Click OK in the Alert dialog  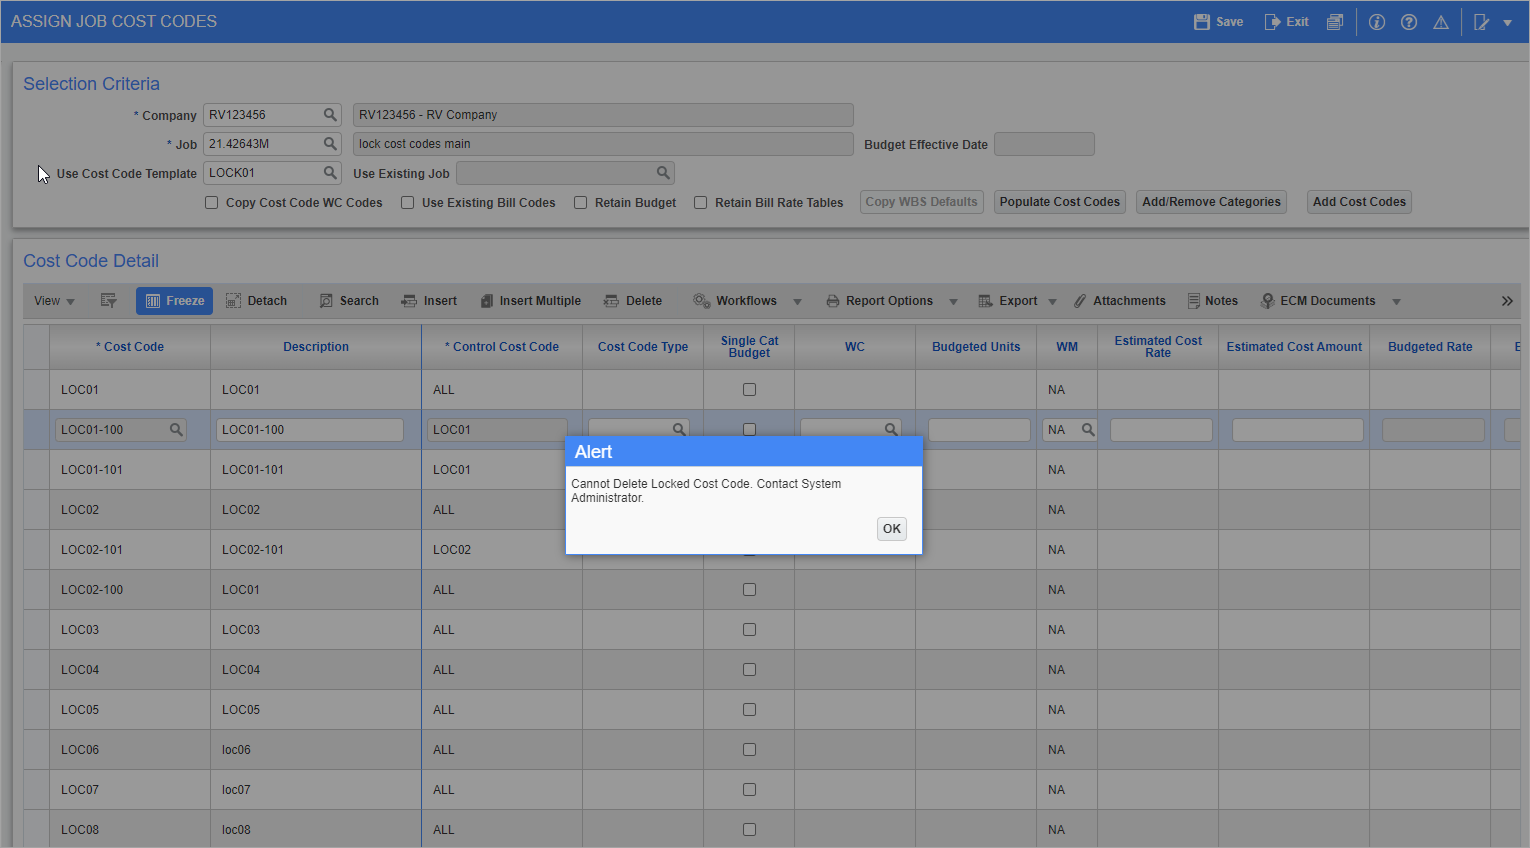tap(892, 529)
